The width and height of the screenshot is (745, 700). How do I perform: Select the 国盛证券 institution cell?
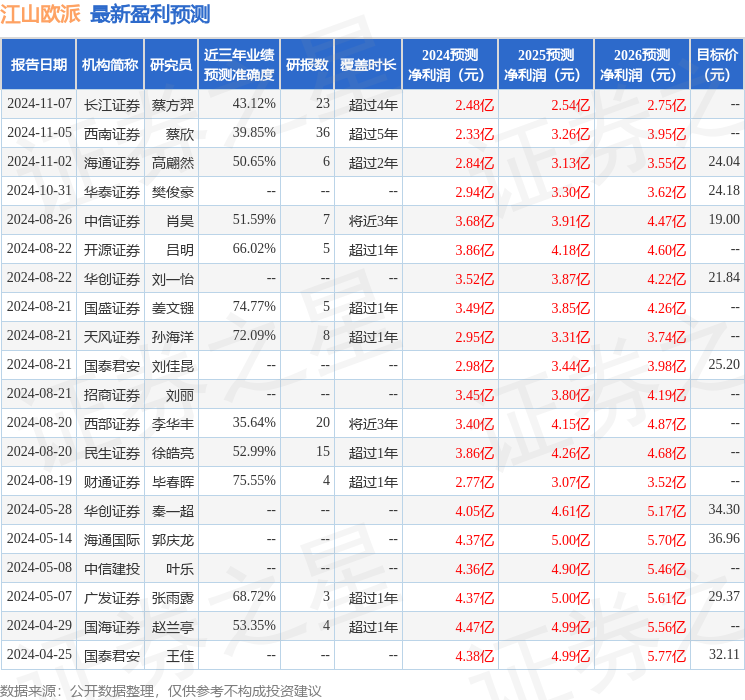point(112,308)
